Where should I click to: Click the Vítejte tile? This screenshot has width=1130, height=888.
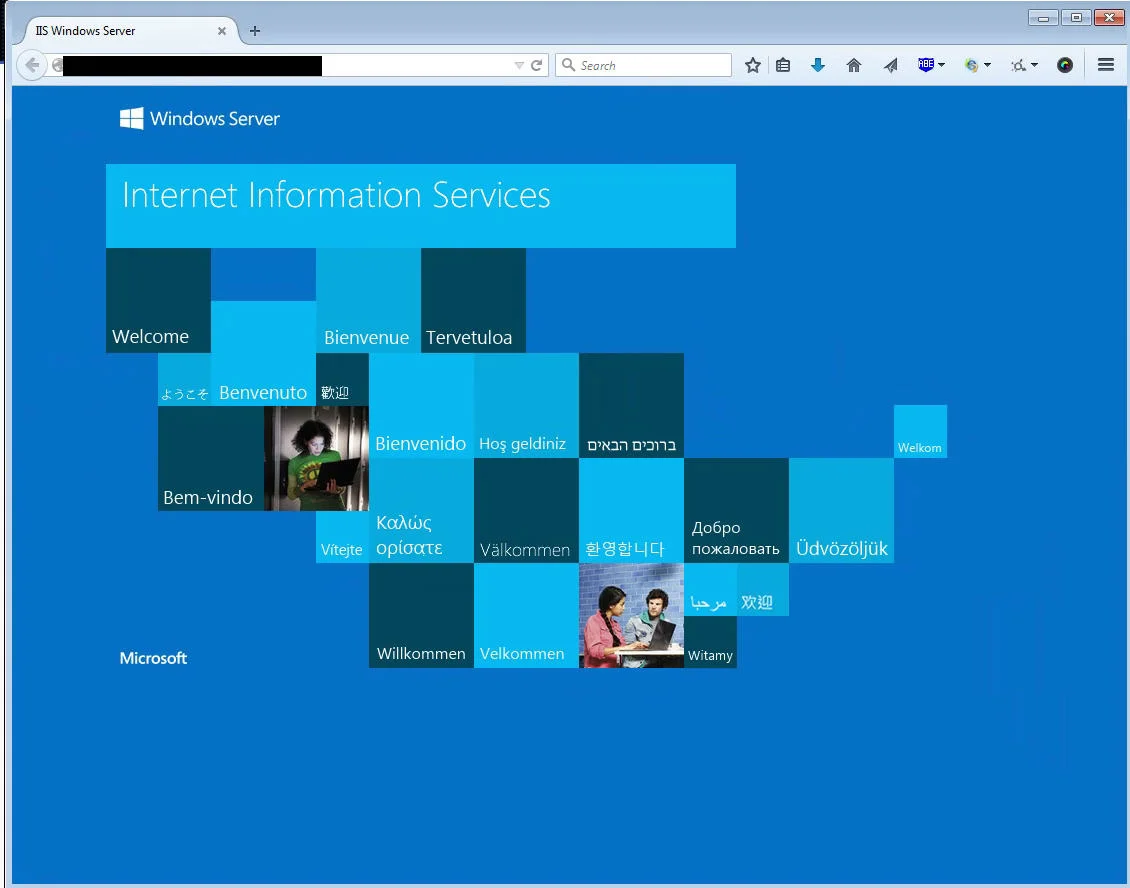tap(342, 537)
